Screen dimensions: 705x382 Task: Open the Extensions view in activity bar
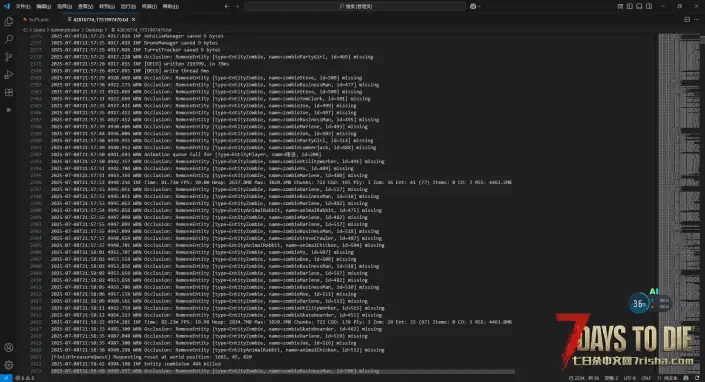click(x=9, y=92)
